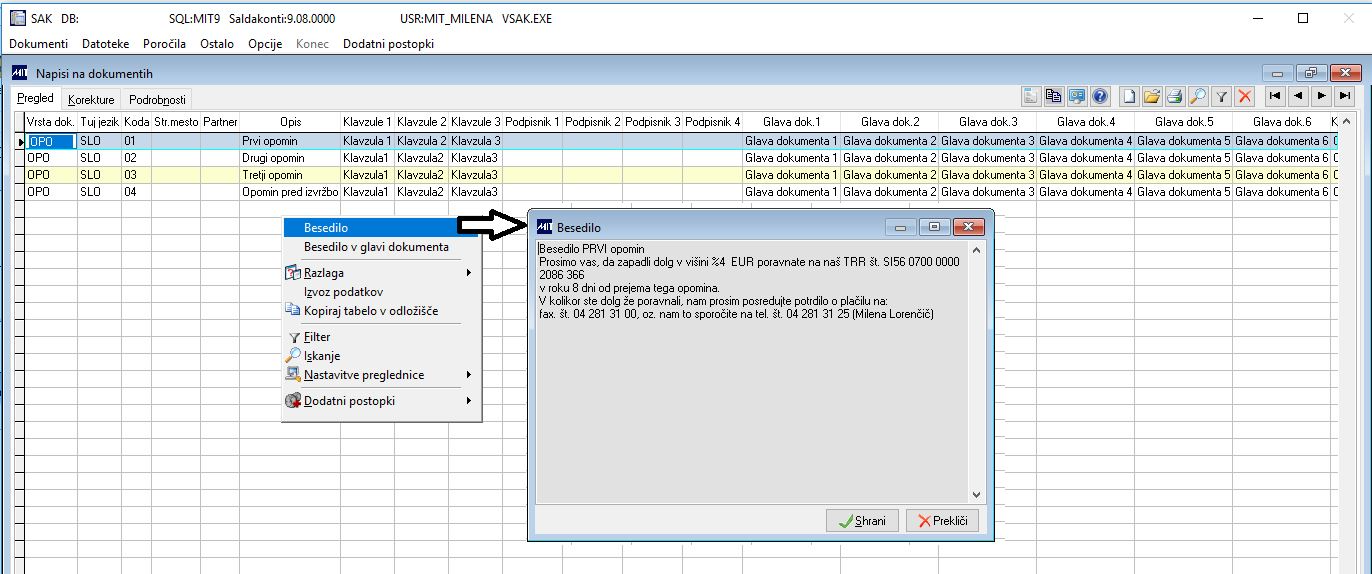Viewport: 1372px width, 574px height.
Task: Expand the Razlaga submenu arrow
Action: click(x=468, y=273)
